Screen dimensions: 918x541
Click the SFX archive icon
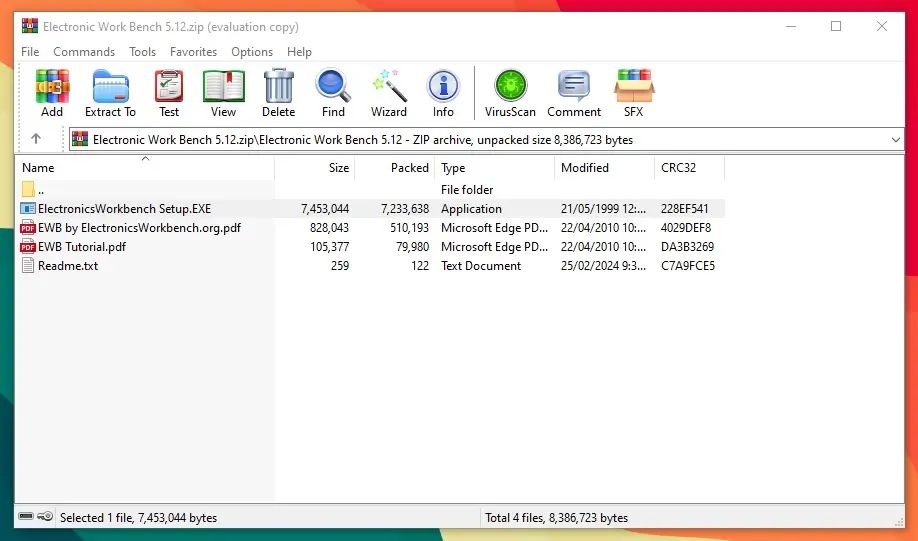click(x=633, y=86)
